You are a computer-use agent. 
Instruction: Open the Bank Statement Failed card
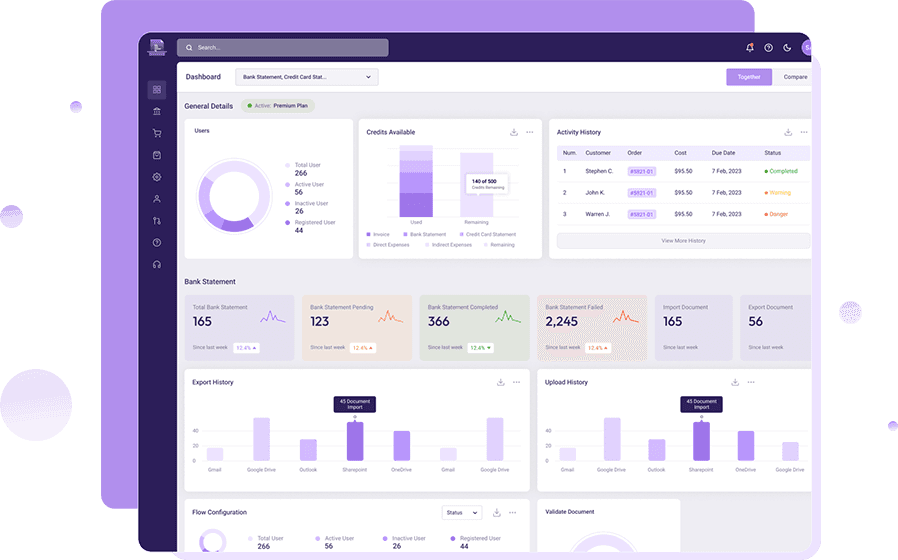(592, 328)
